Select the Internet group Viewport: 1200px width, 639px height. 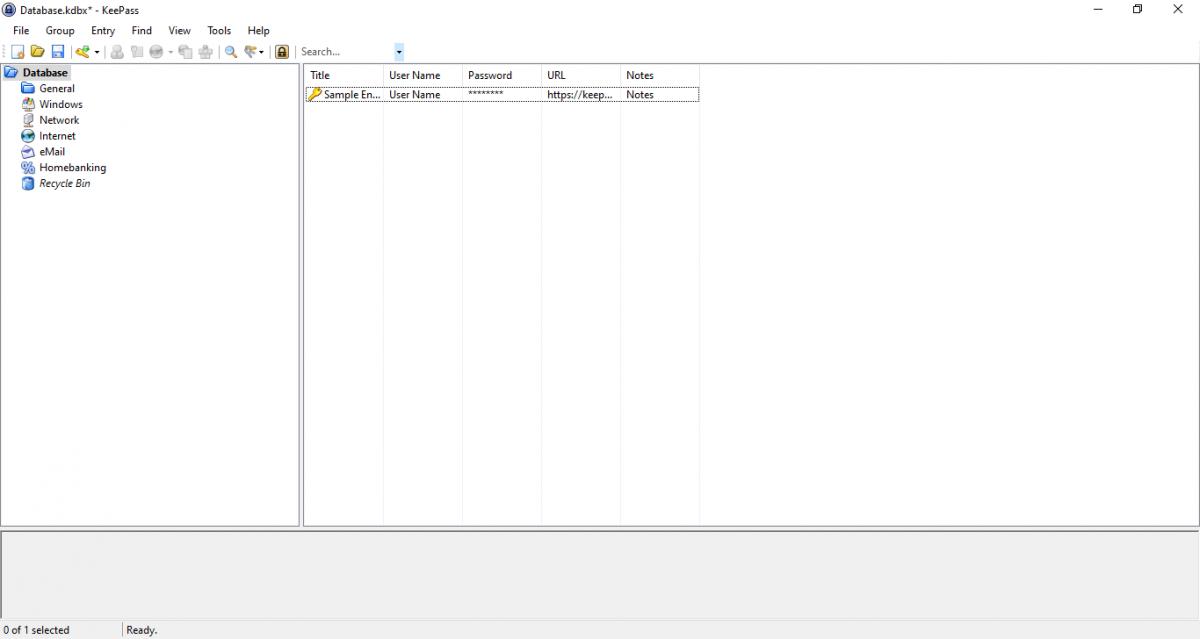click(57, 136)
